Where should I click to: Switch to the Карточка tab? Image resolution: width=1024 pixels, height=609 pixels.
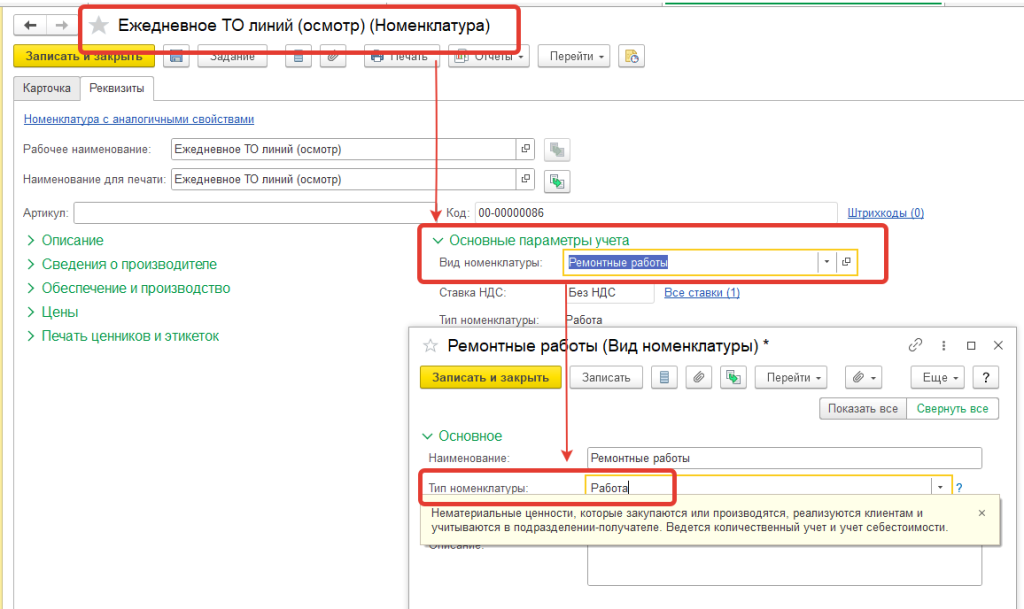(x=47, y=88)
